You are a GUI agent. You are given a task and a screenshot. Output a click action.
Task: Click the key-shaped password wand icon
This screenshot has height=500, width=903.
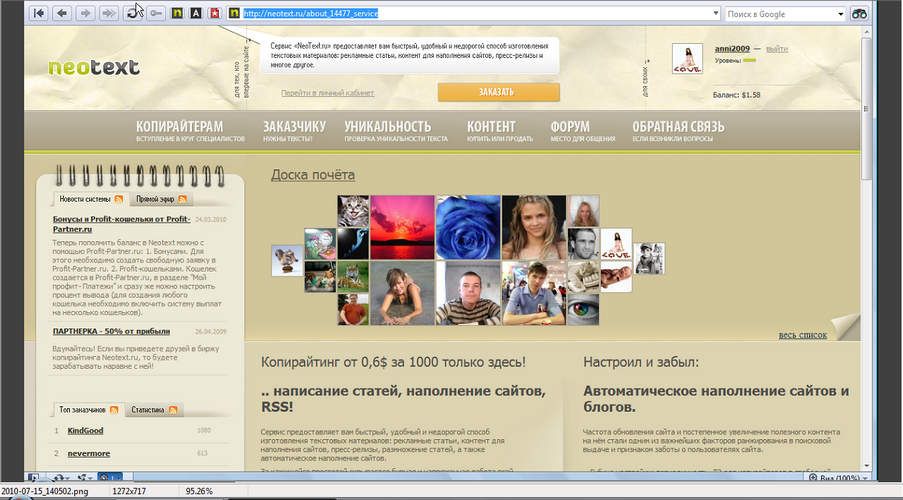[x=156, y=13]
